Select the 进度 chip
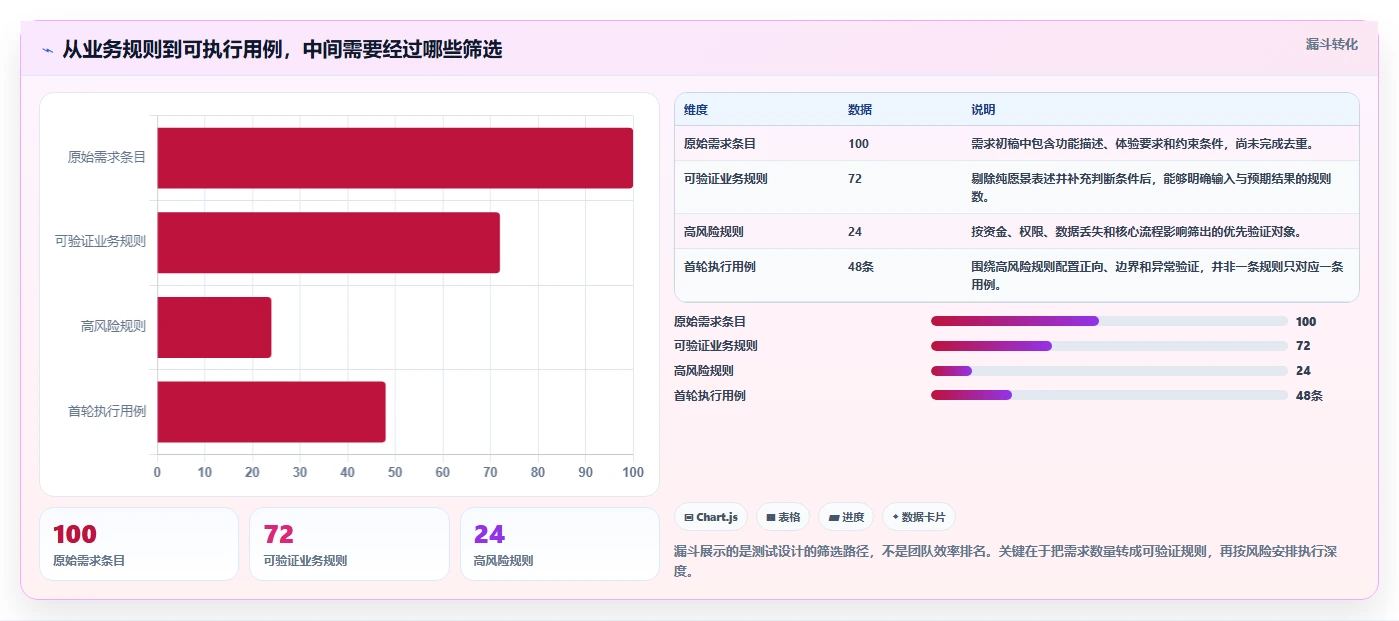 pos(846,517)
